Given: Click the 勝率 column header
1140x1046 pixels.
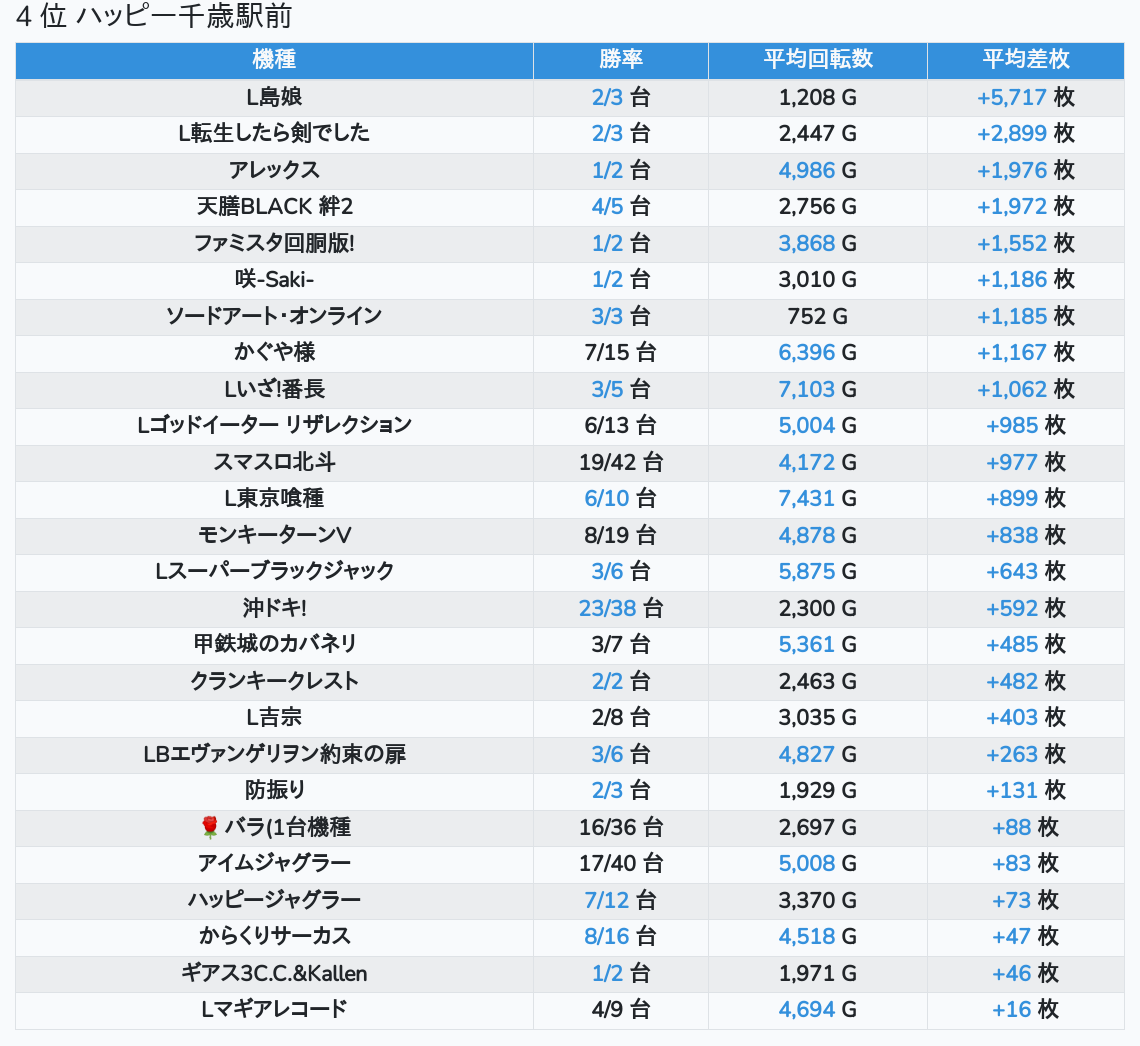Looking at the screenshot, I should (x=621, y=60).
